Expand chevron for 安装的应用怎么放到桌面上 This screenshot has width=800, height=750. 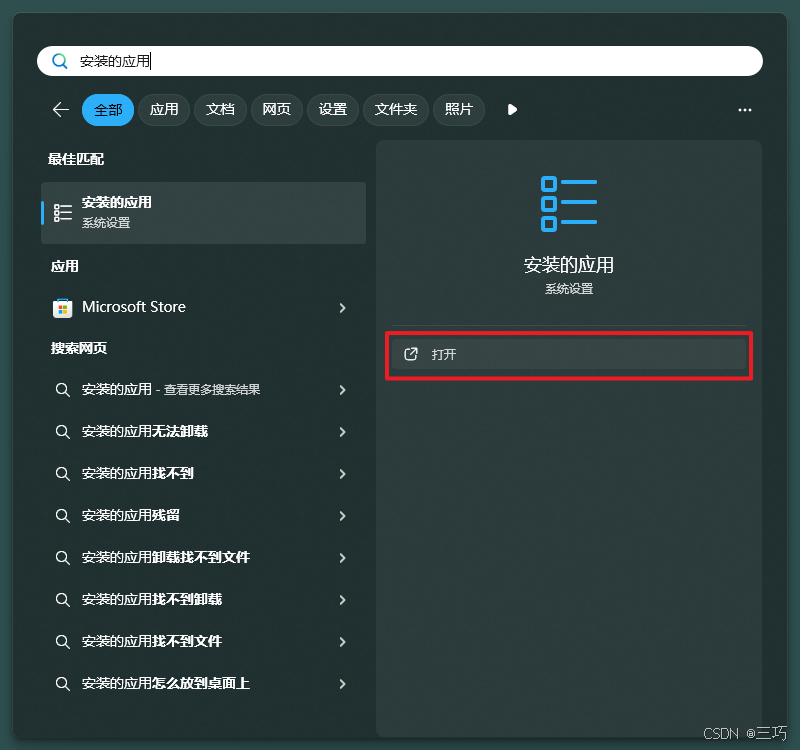point(342,684)
